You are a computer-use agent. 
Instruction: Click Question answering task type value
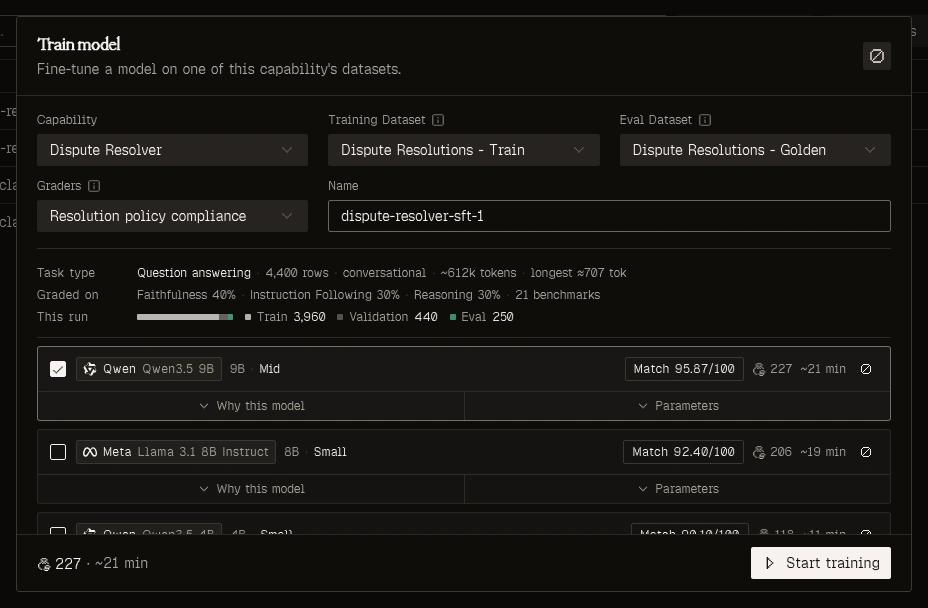(194, 273)
